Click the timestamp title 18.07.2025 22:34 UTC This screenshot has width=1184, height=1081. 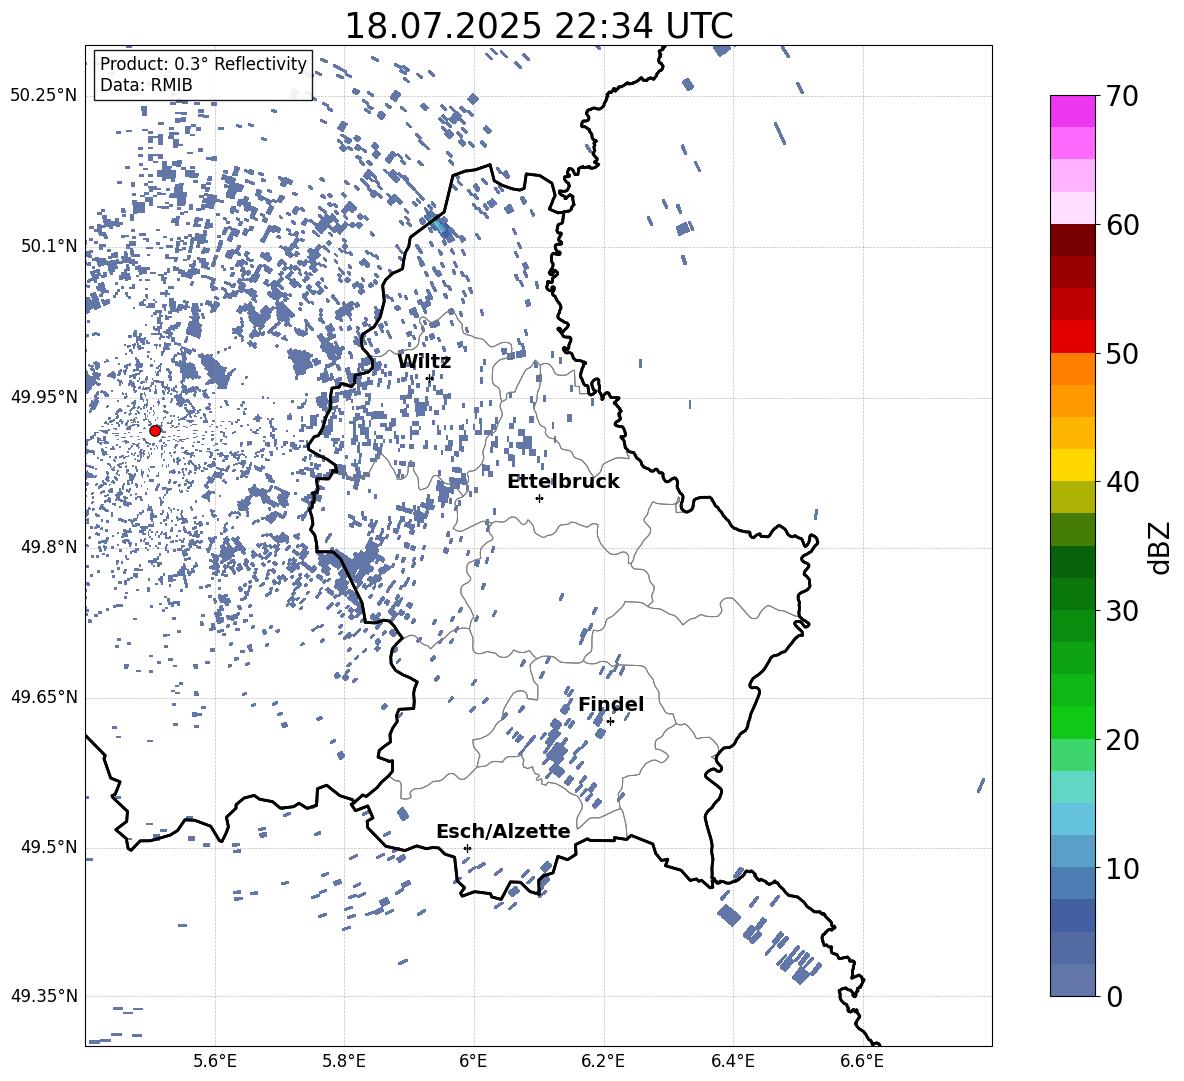coord(539,26)
